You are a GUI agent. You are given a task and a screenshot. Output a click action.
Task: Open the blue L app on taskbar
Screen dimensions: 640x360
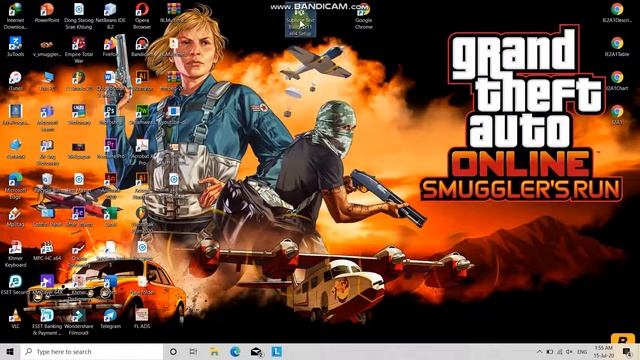click(x=277, y=351)
